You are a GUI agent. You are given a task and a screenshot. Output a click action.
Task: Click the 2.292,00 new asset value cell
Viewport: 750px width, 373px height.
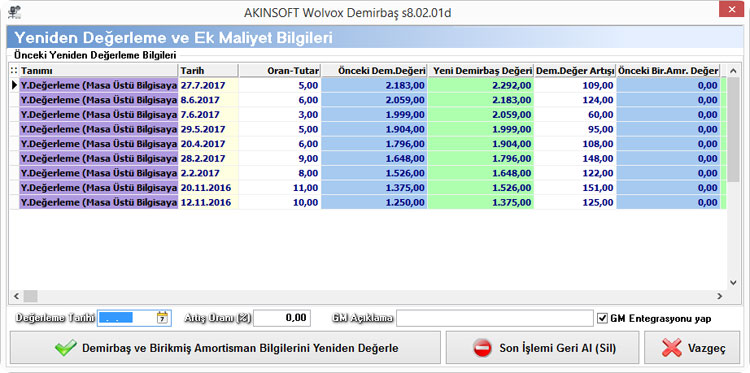[x=480, y=86]
